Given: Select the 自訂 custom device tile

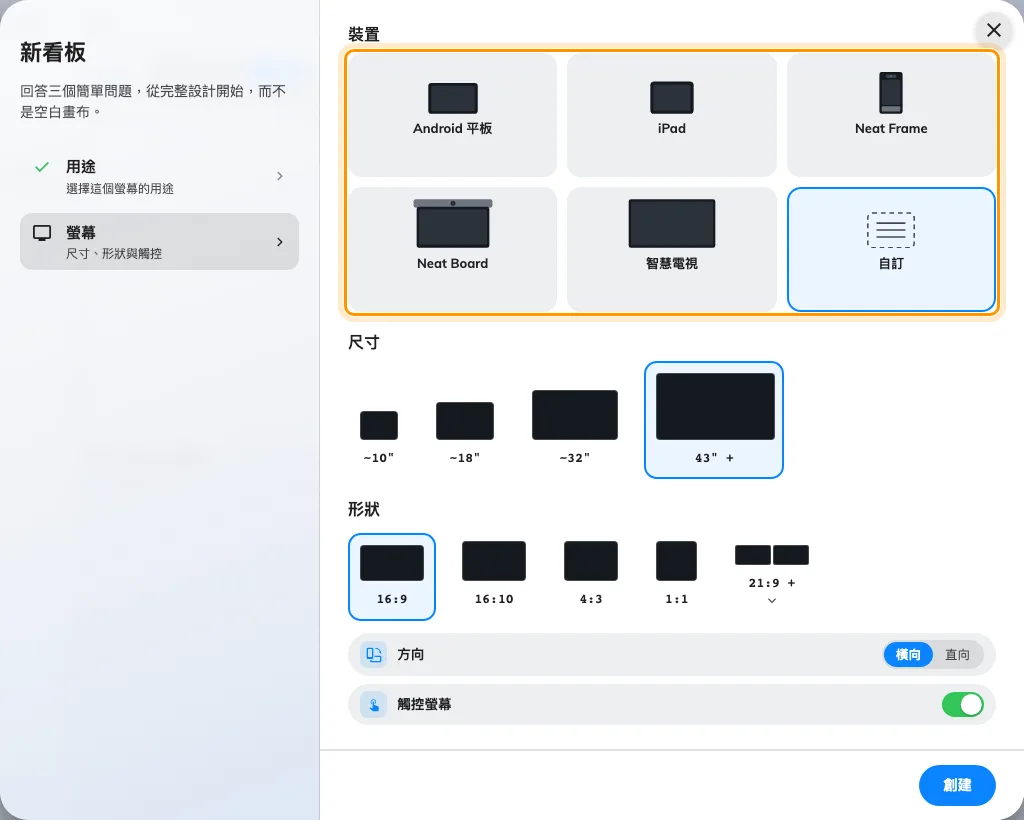Looking at the screenshot, I should pos(891,249).
